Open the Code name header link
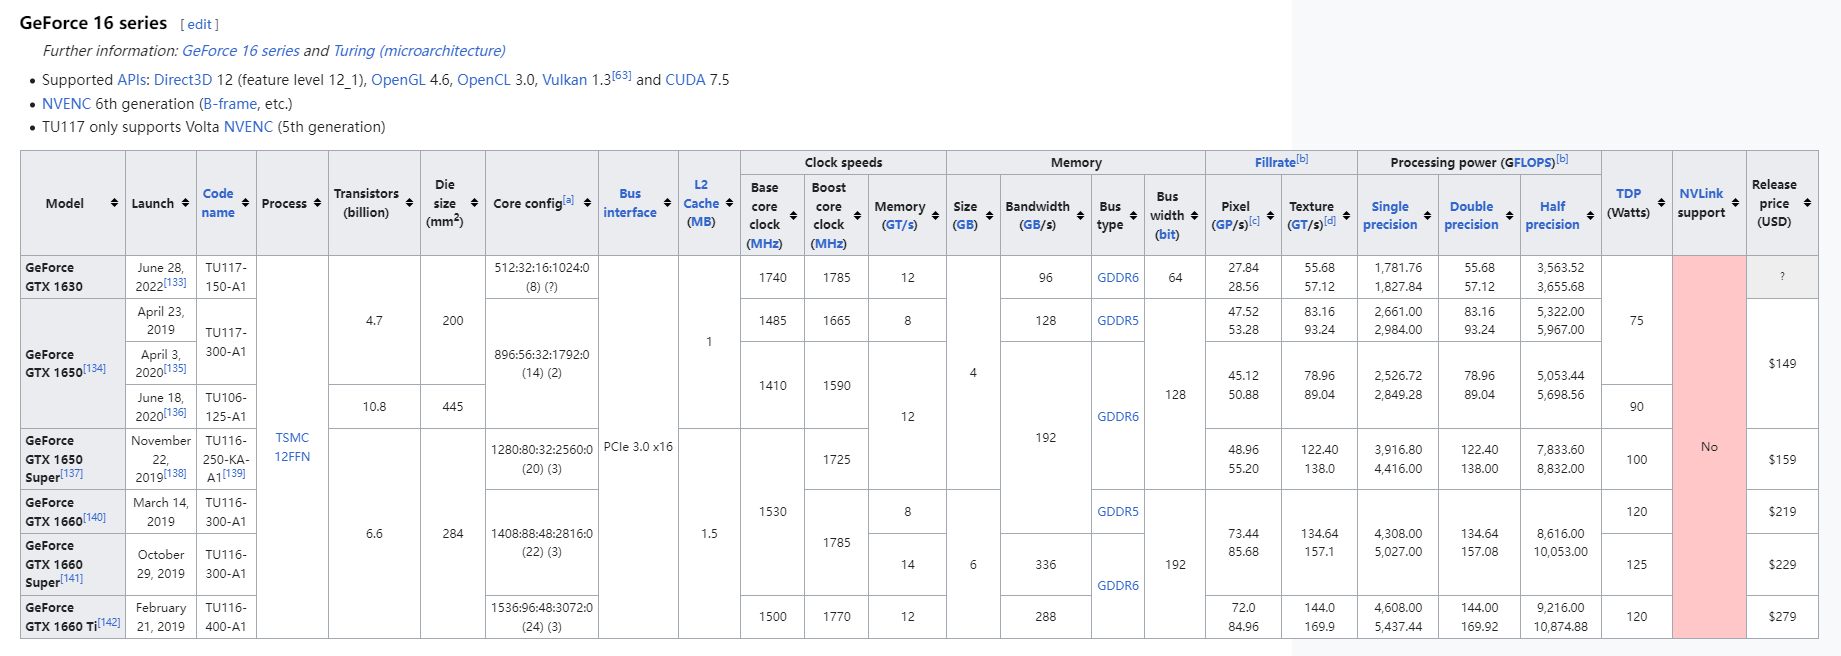Image resolution: width=1841 pixels, height=656 pixels. 218,203
